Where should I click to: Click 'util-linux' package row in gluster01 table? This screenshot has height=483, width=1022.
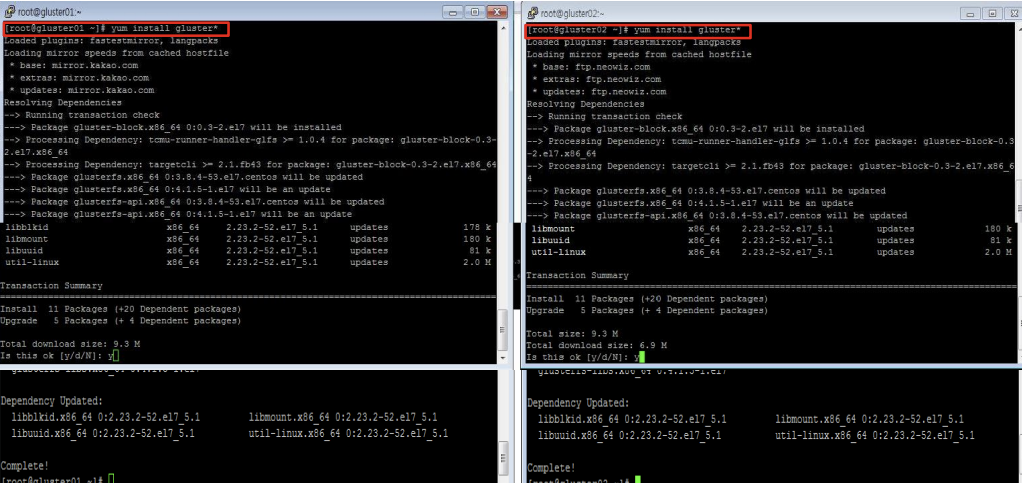[x=249, y=262]
